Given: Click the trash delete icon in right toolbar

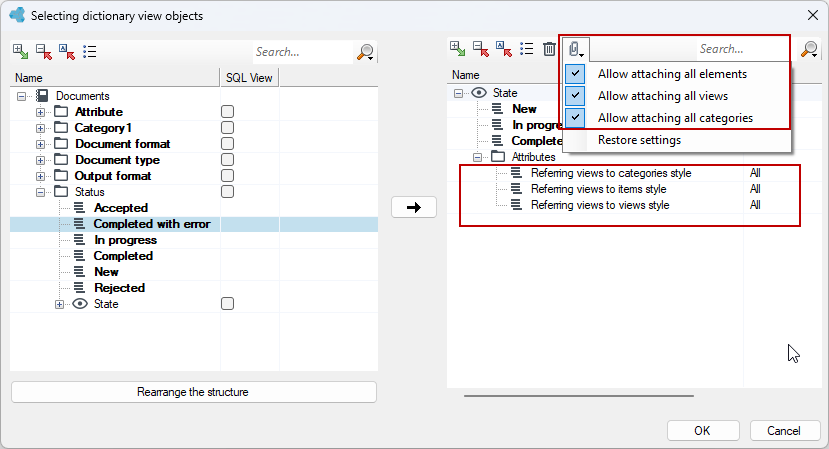Looking at the screenshot, I should [x=549, y=49].
